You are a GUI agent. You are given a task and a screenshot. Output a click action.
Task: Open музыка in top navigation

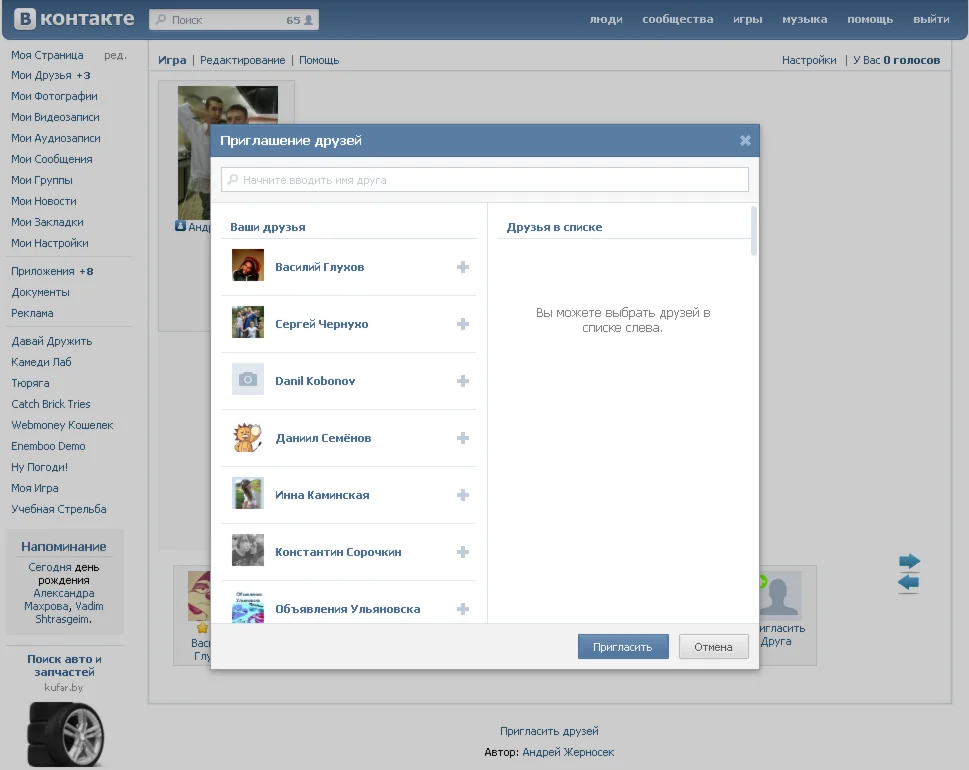point(804,19)
